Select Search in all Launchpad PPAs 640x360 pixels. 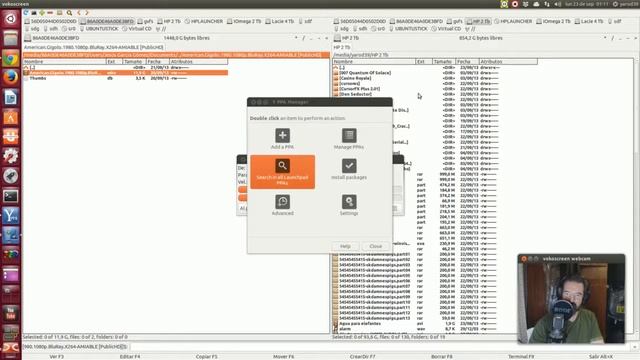point(282,172)
